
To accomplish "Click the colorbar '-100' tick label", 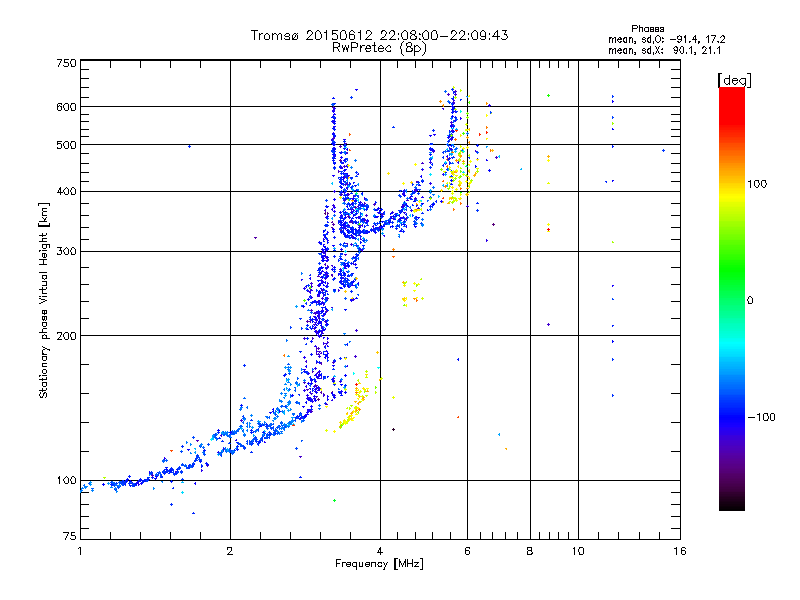I will point(761,417).
